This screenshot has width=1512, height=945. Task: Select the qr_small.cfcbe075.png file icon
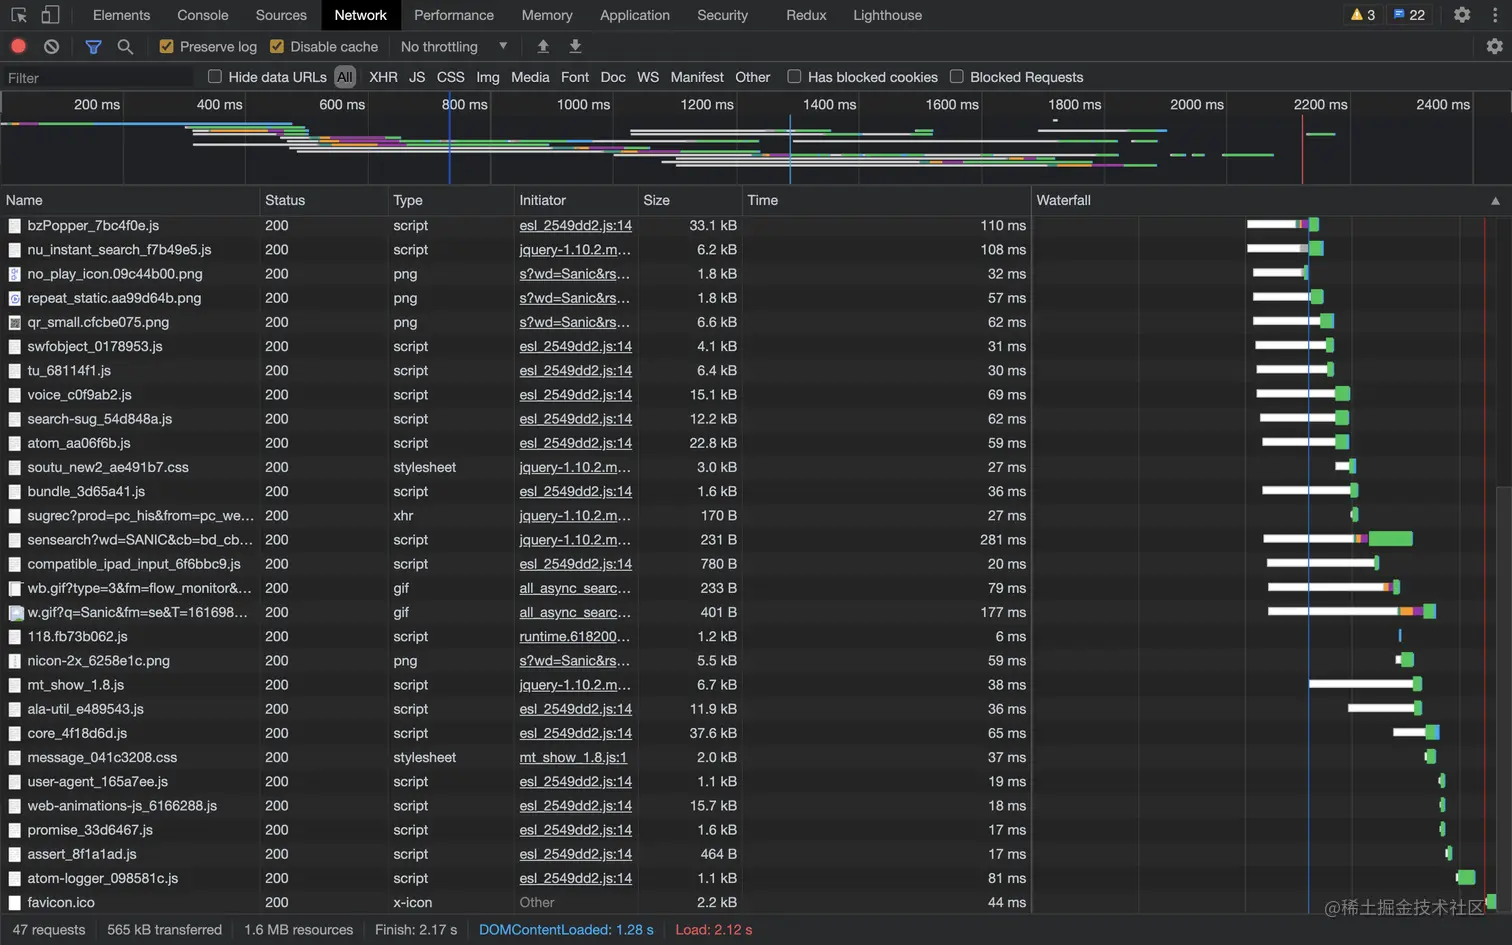[x=15, y=322]
